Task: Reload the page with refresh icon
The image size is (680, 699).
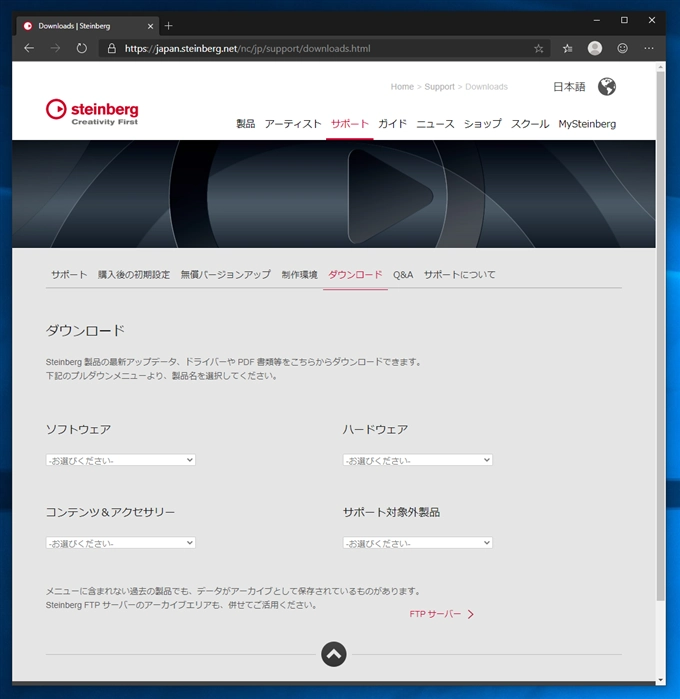Action: pyautogui.click(x=82, y=48)
